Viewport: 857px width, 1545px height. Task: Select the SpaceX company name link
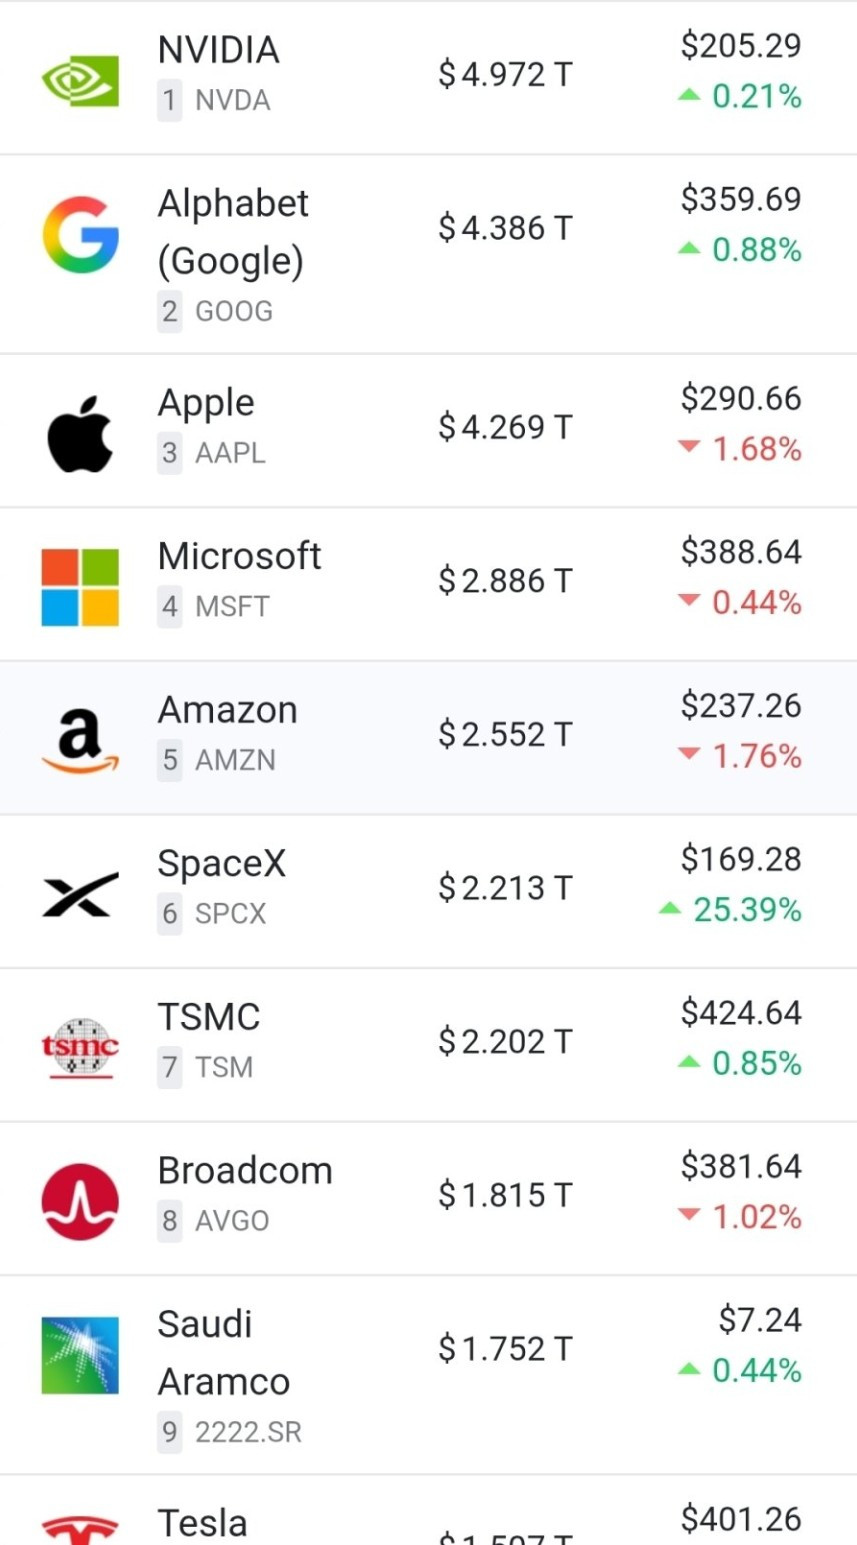pos(222,863)
